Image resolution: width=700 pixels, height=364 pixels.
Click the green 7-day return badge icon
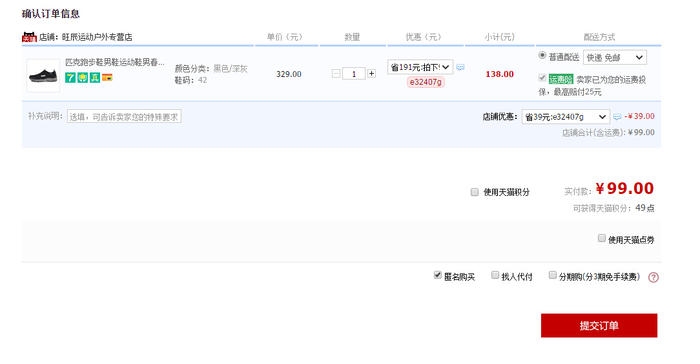pyautogui.click(x=70, y=78)
